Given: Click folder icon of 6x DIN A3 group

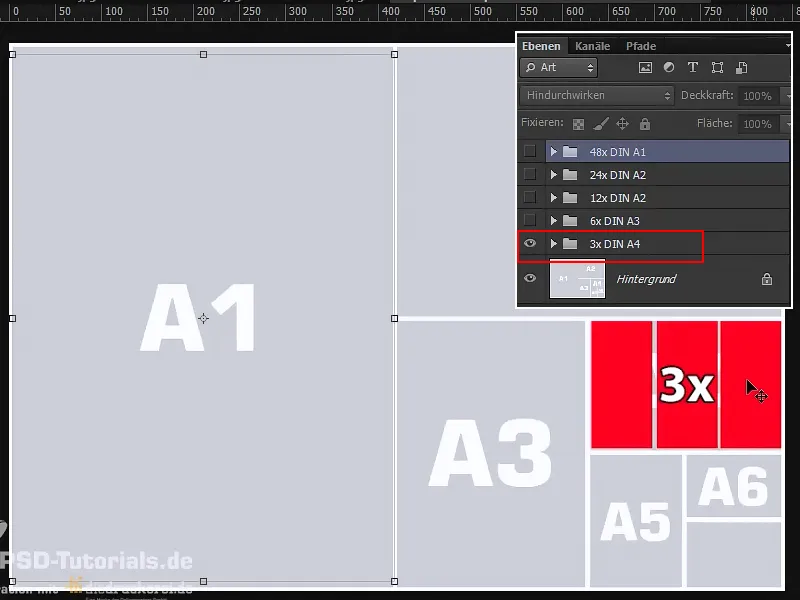Looking at the screenshot, I should [570, 220].
